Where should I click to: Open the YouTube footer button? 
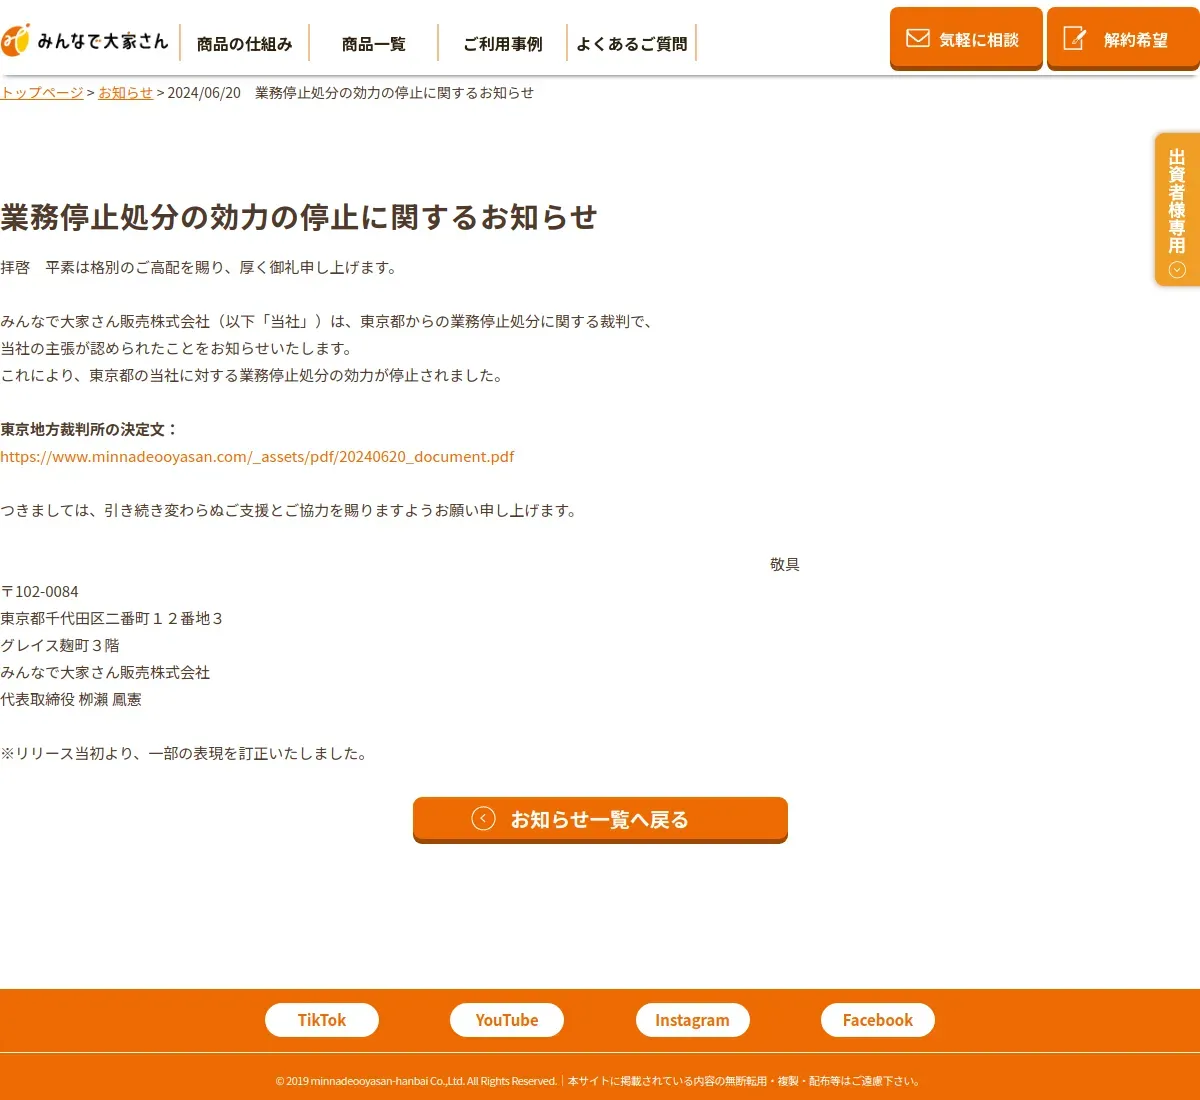[507, 1020]
